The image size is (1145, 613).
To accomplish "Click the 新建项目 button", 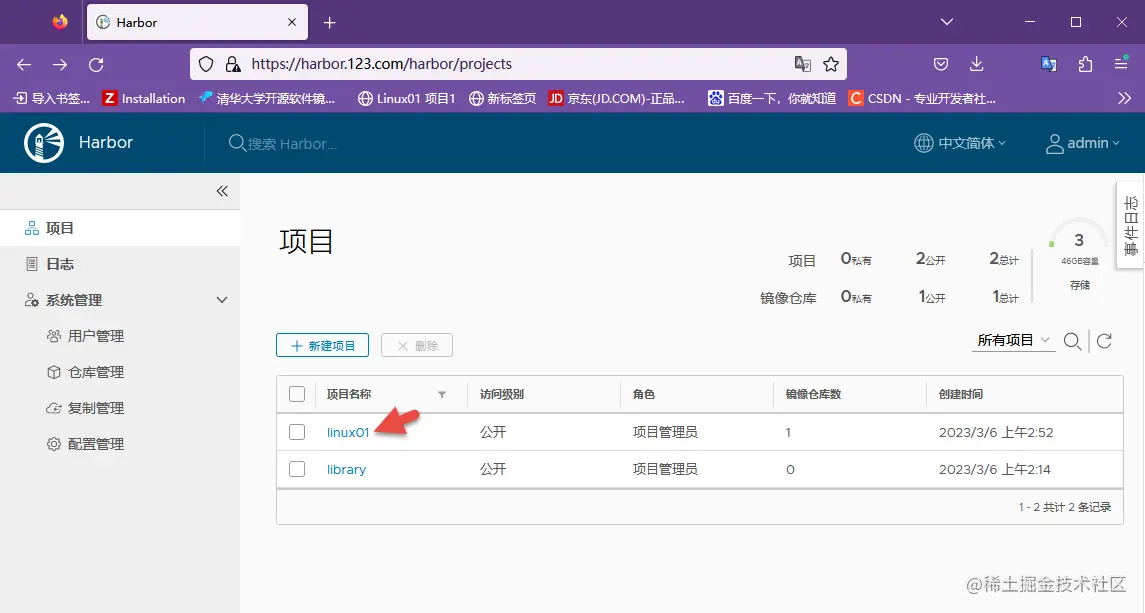I will (x=323, y=346).
